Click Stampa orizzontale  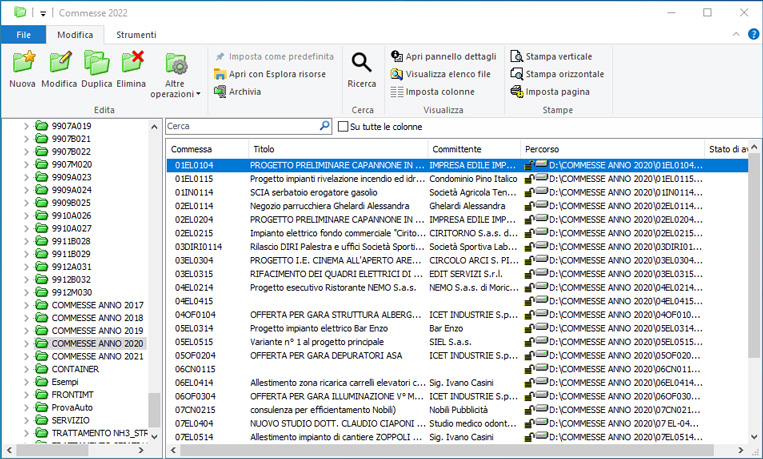click(557, 74)
